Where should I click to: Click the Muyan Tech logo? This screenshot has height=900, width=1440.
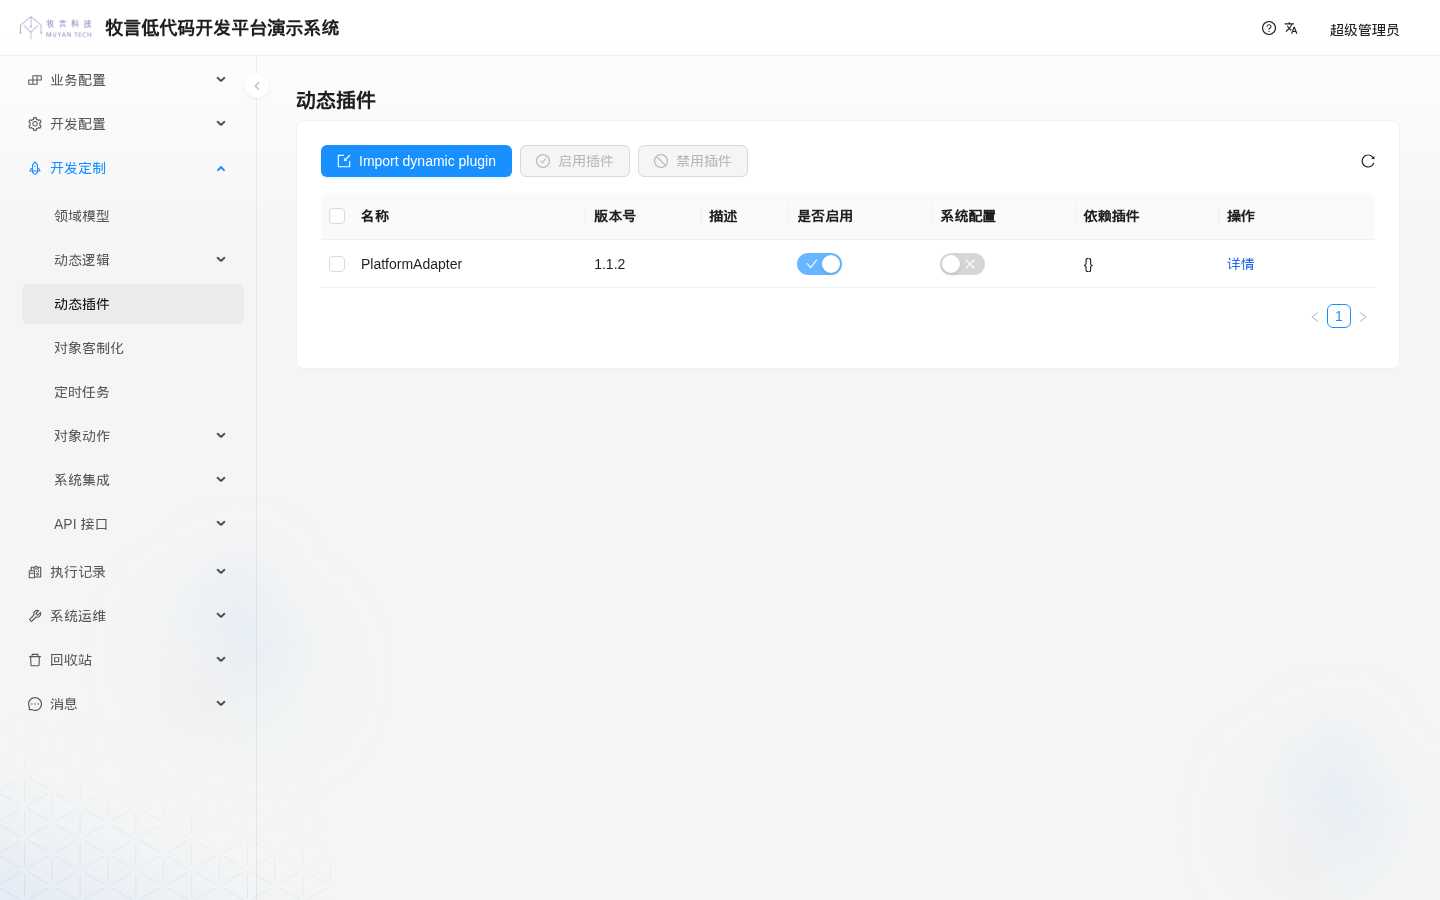56,28
